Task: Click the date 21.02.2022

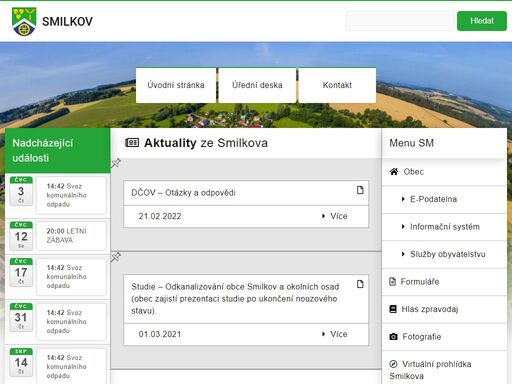Action: pos(160,216)
